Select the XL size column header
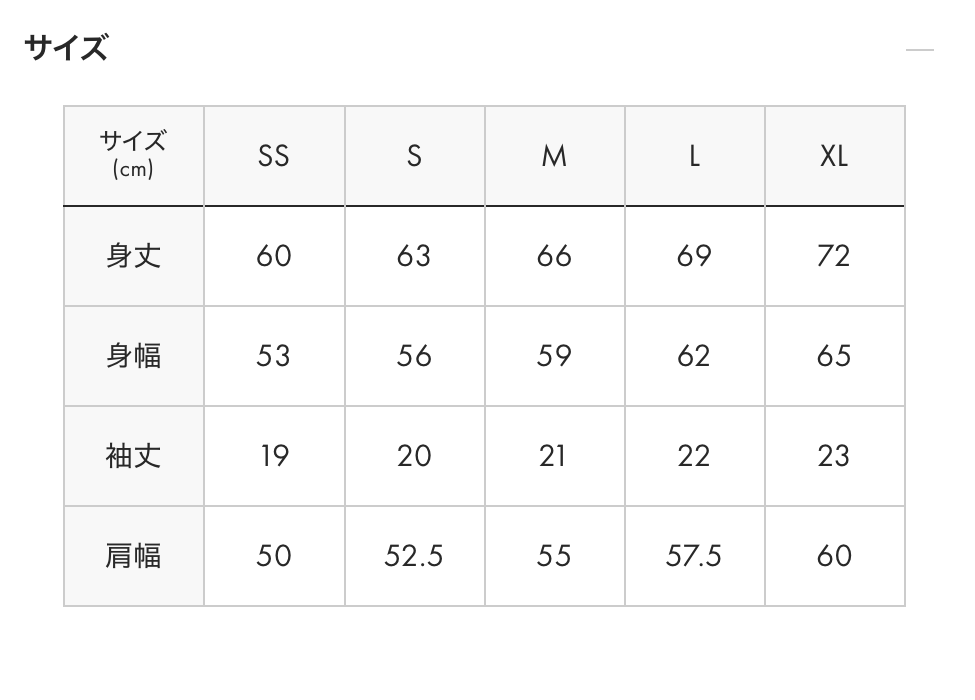 (x=834, y=156)
